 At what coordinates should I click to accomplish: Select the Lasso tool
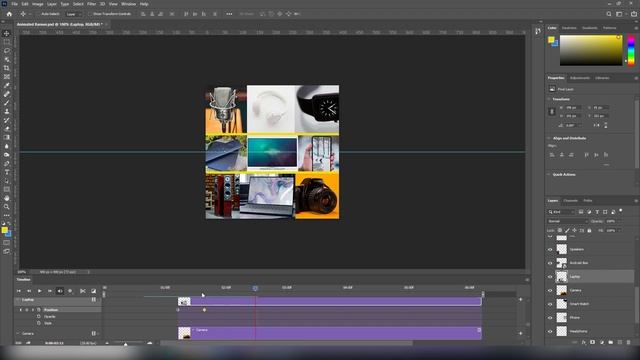coord(7,51)
